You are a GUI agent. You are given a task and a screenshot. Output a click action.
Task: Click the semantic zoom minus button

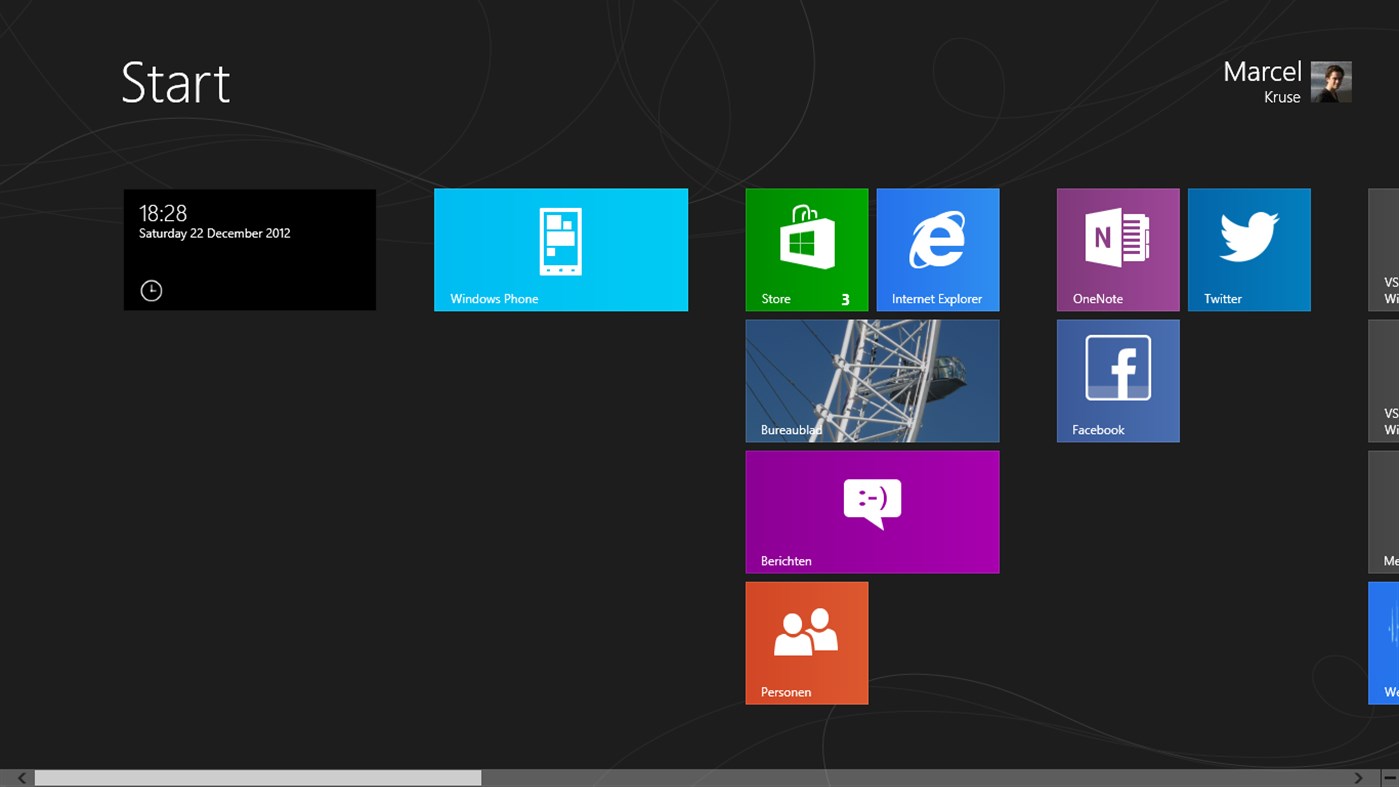(x=1390, y=777)
